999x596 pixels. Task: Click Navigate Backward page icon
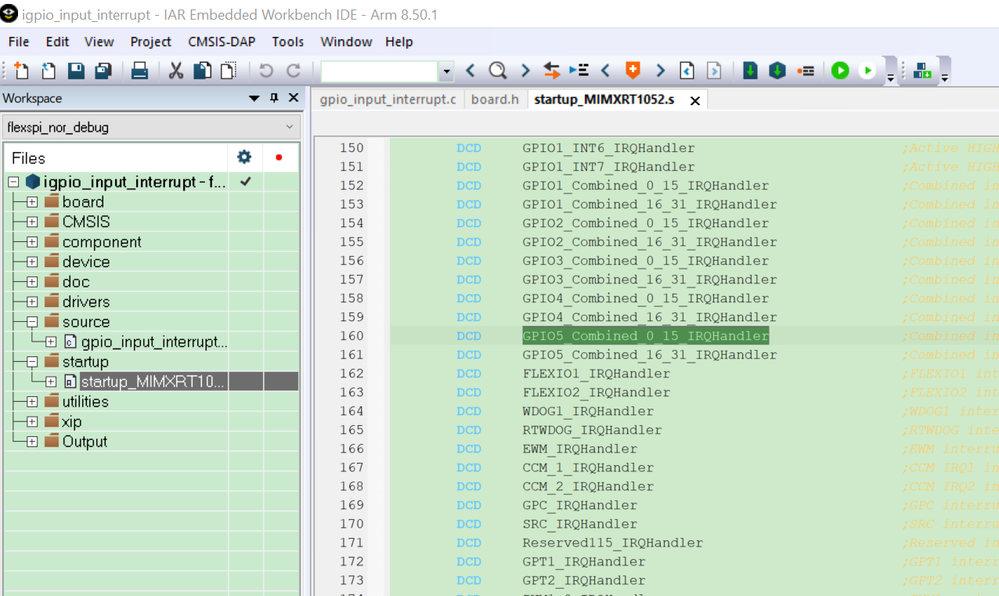[x=687, y=71]
